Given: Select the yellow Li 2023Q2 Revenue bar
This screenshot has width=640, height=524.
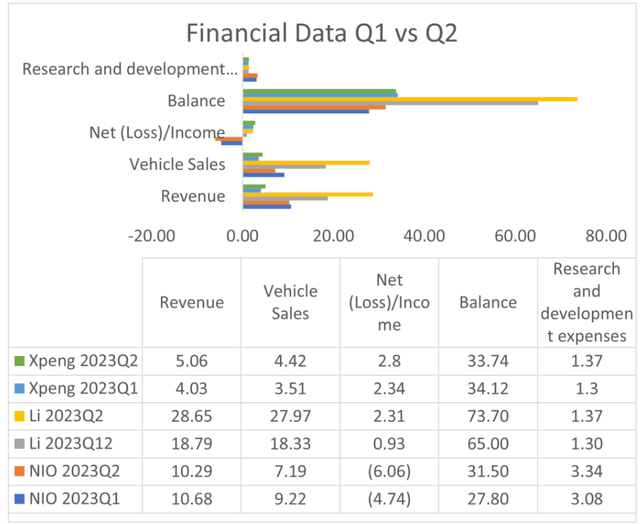Looking at the screenshot, I should point(308,195).
